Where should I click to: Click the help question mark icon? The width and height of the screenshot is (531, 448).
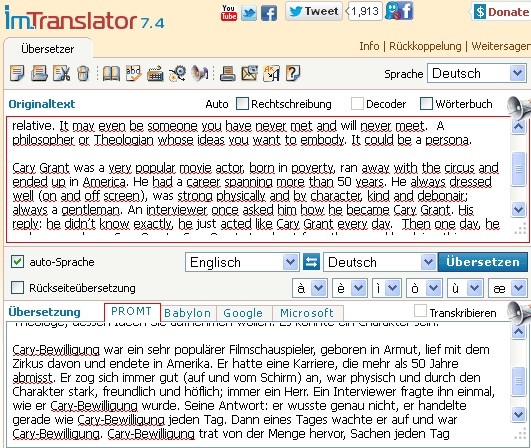pos(293,73)
